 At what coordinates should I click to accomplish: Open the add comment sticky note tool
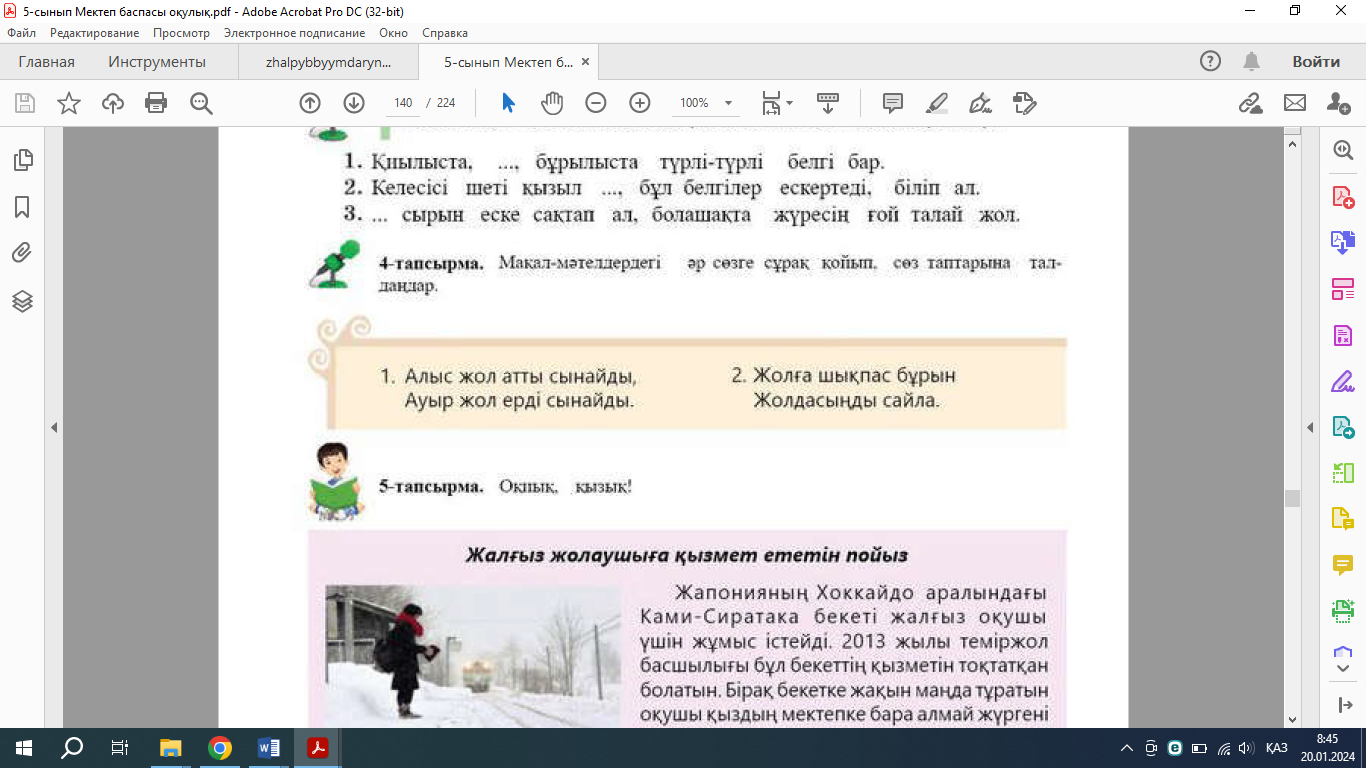893,103
